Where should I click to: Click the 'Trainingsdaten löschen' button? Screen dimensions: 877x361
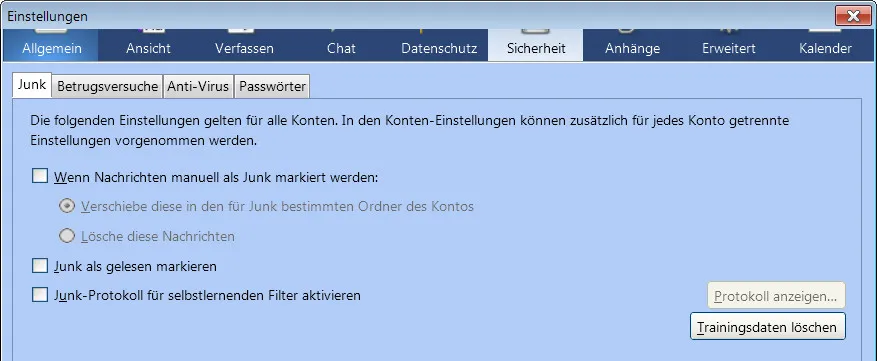pyautogui.click(x=768, y=327)
